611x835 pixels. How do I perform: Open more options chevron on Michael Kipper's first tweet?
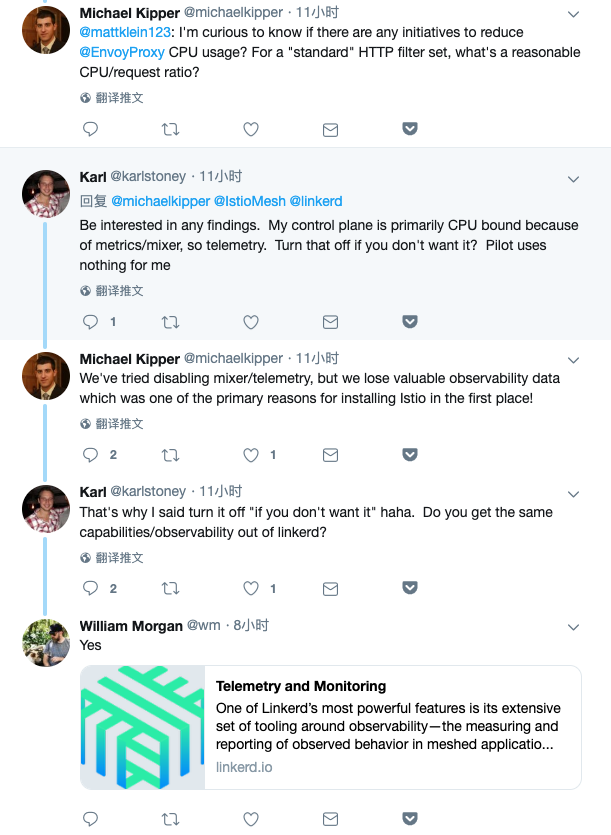click(x=573, y=15)
